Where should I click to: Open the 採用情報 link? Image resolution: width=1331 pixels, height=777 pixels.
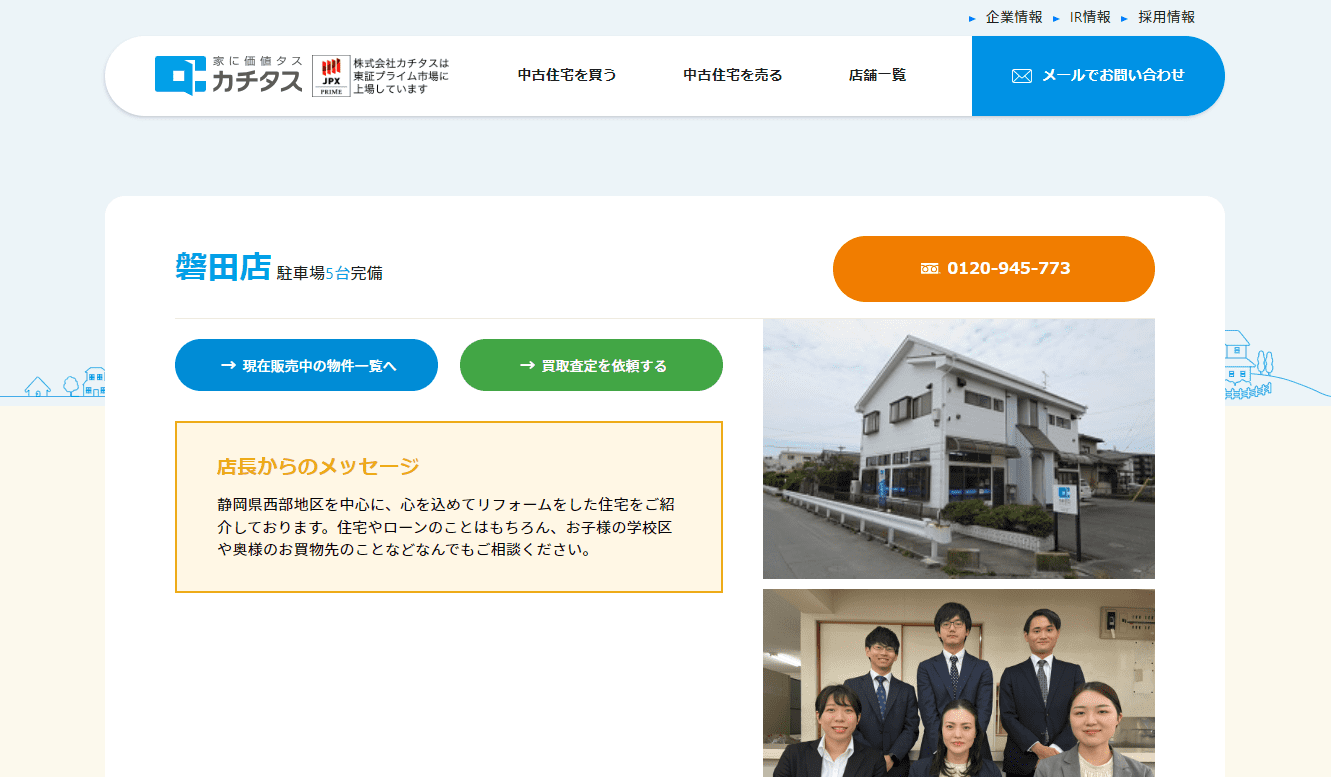(1166, 17)
